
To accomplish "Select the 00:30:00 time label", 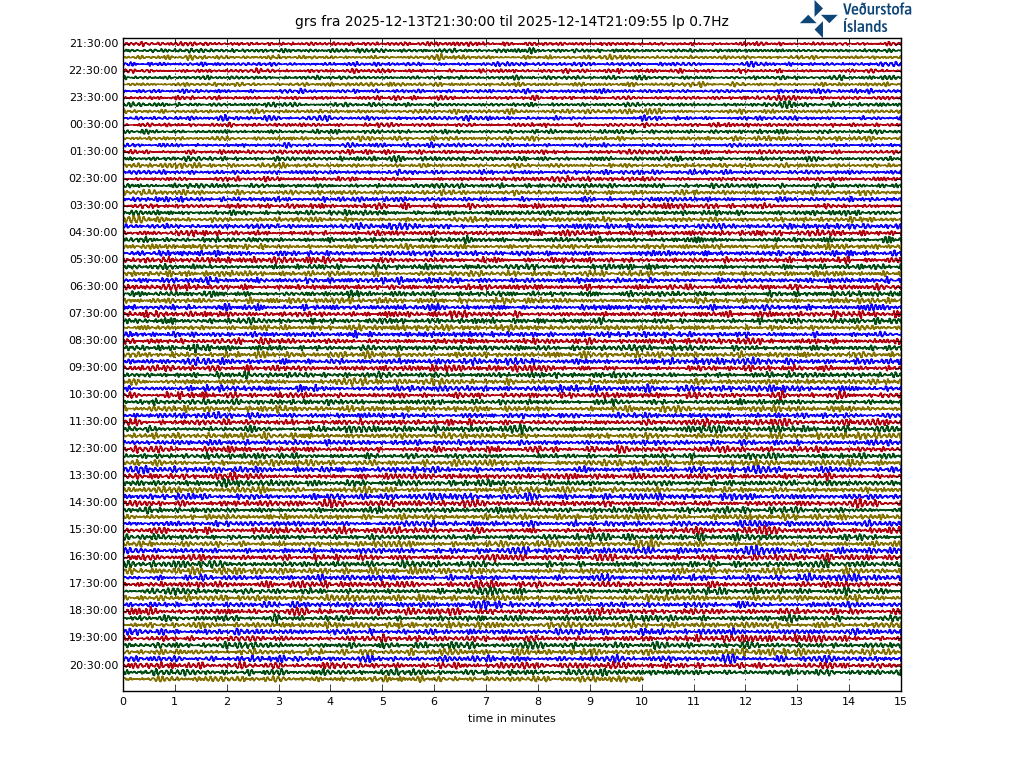I will 94,125.
